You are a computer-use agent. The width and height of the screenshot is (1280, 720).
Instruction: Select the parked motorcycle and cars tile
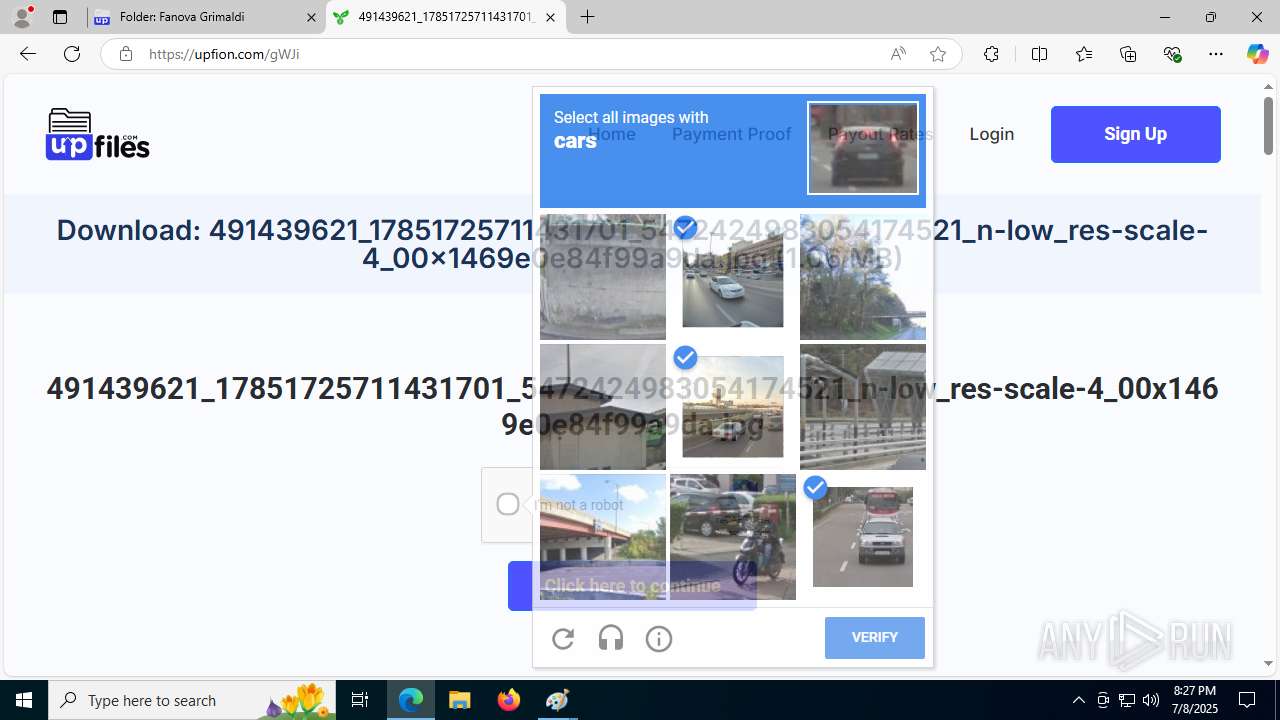tap(733, 537)
